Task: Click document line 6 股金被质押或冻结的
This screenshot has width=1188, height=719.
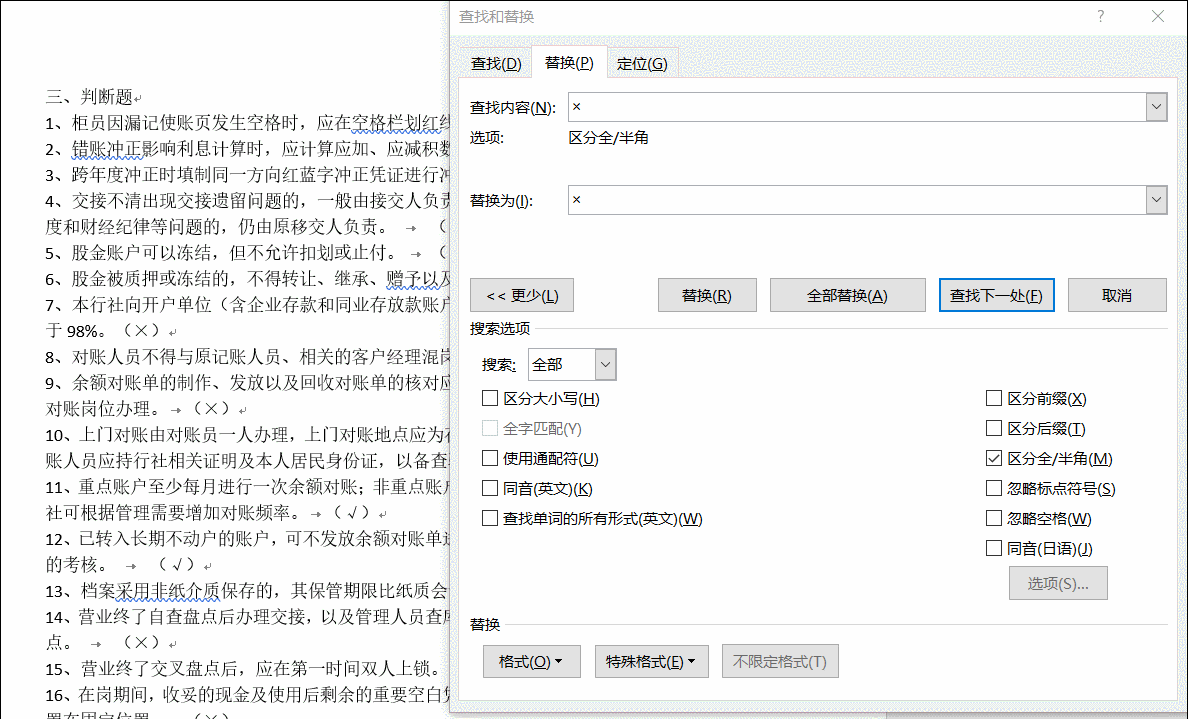Action: [x=246, y=279]
